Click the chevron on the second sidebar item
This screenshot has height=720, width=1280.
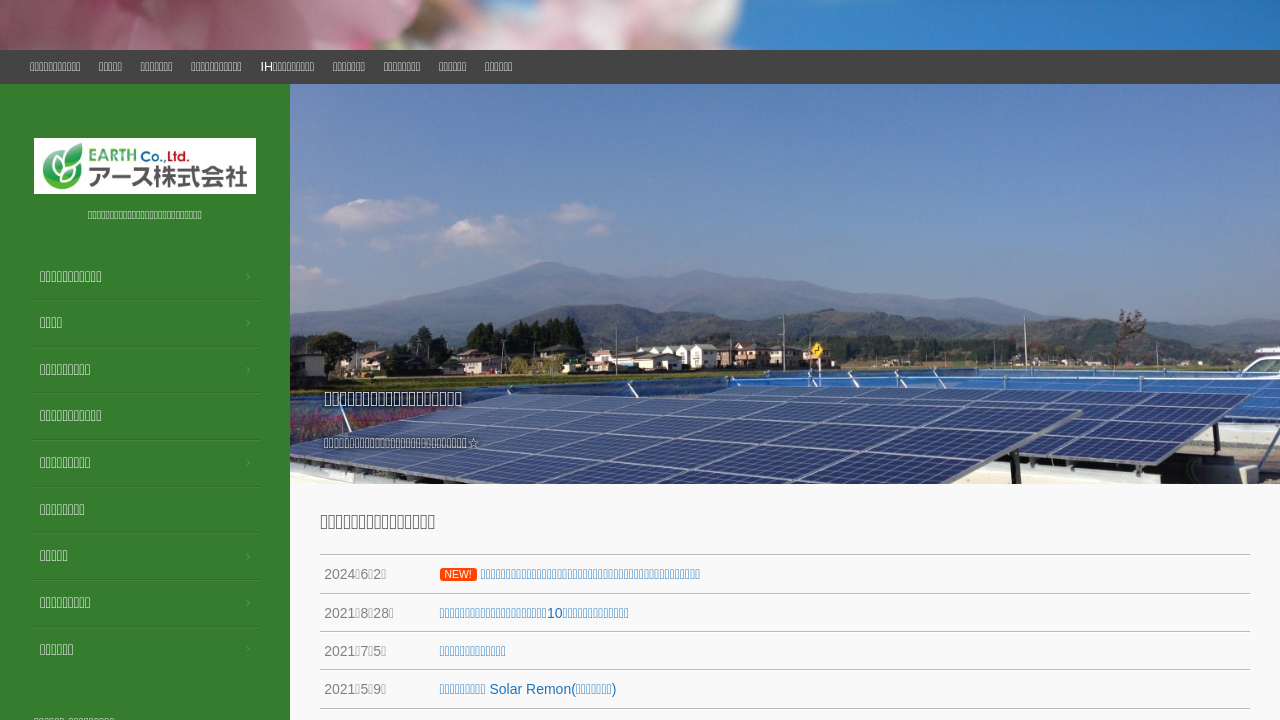(248, 323)
